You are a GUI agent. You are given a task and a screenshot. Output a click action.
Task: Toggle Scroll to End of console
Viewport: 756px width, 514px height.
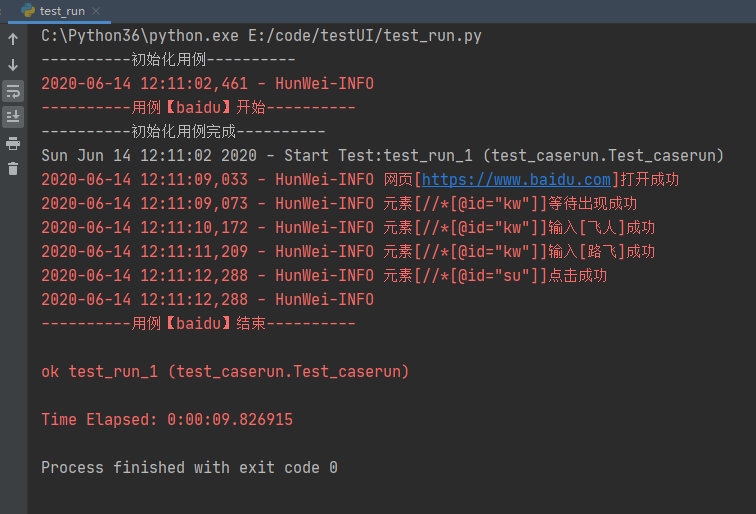coord(13,117)
